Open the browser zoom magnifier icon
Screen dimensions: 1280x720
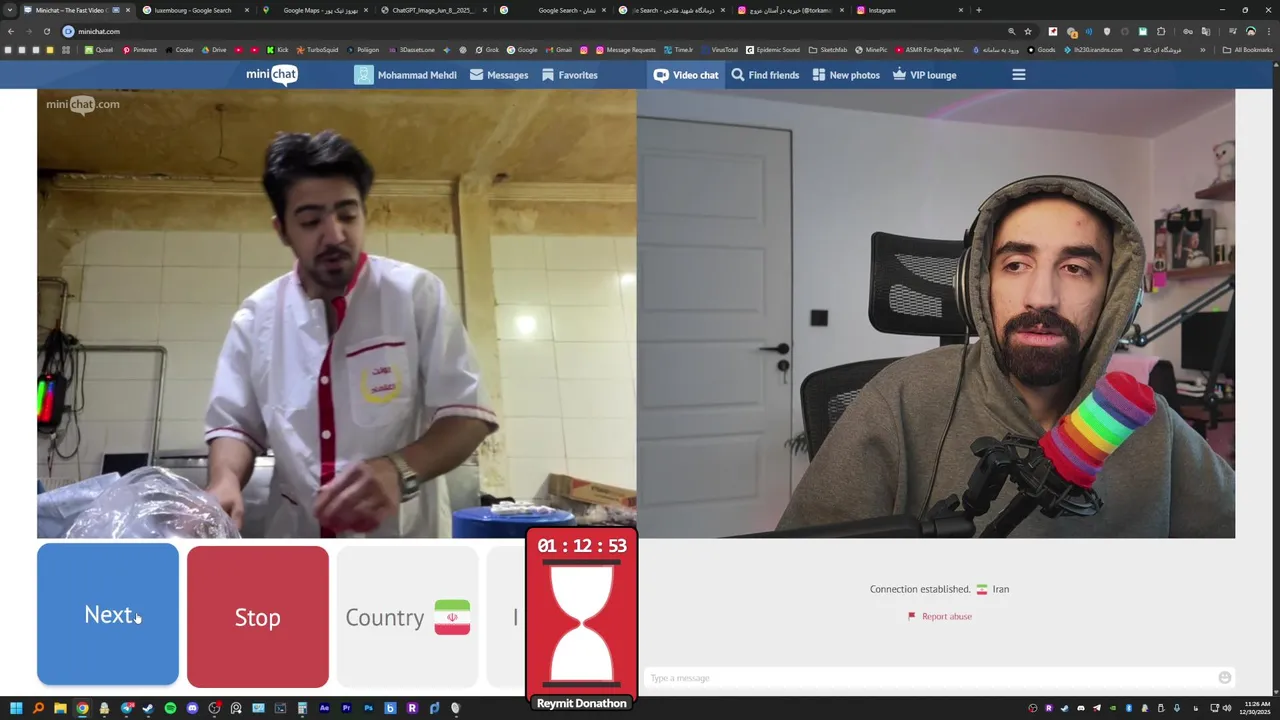[x=1012, y=31]
